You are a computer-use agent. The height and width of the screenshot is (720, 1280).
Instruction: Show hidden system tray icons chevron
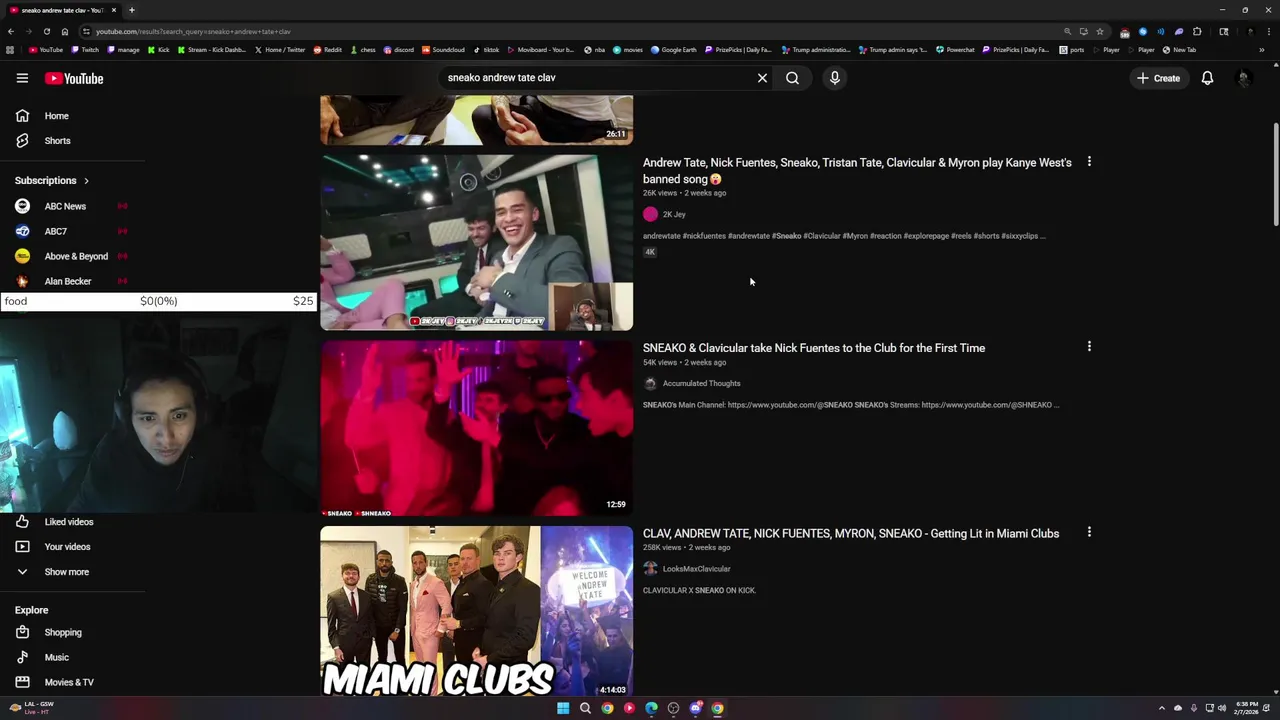[x=1162, y=708]
